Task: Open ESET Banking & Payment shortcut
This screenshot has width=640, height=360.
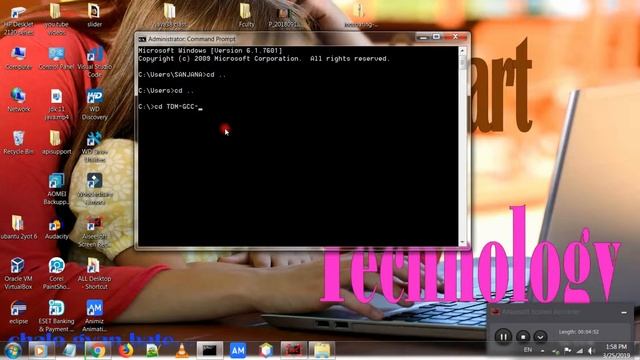Action: click(56, 316)
